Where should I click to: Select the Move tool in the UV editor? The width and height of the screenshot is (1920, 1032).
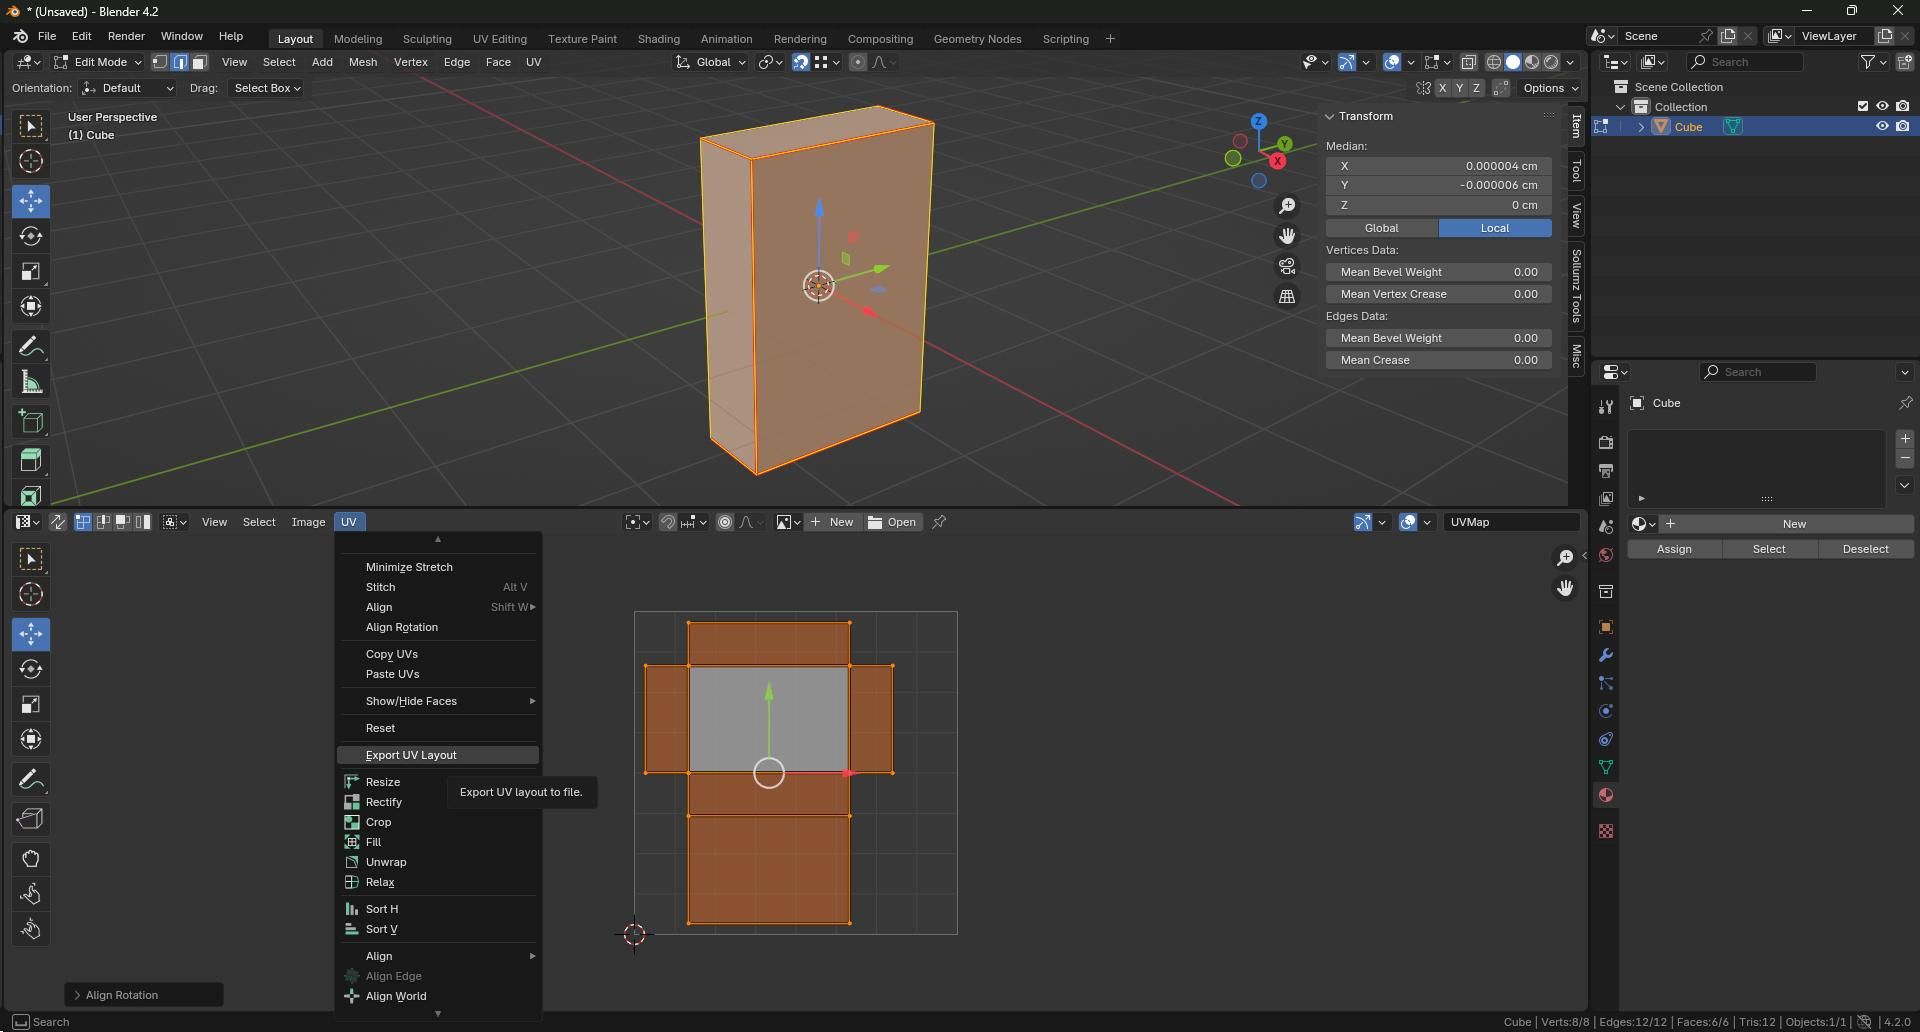tap(31, 633)
